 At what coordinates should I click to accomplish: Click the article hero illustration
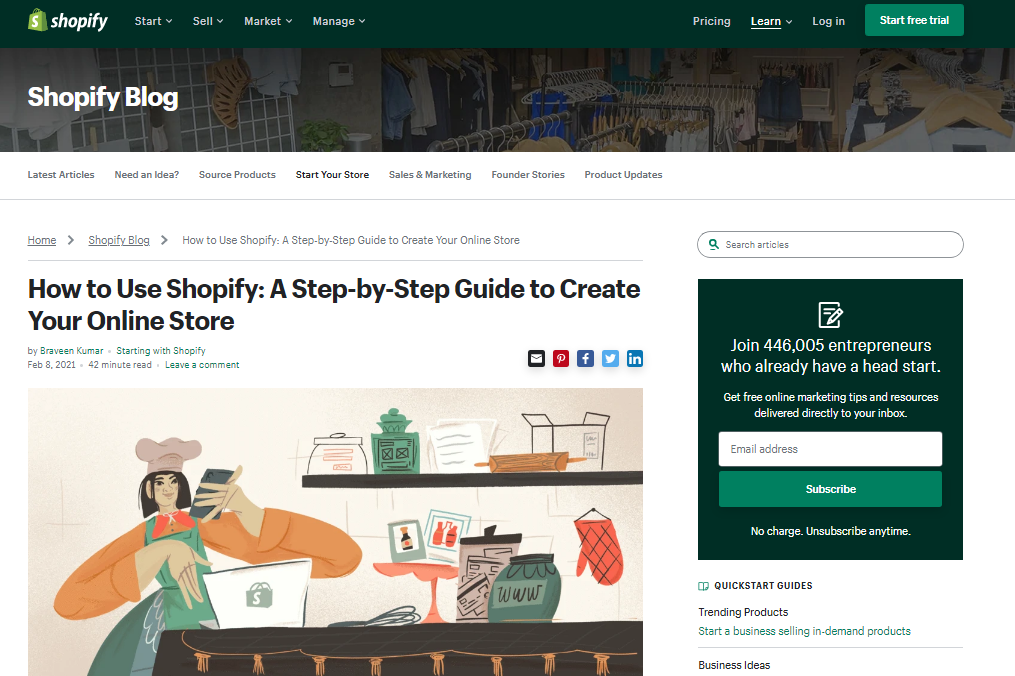pos(335,532)
